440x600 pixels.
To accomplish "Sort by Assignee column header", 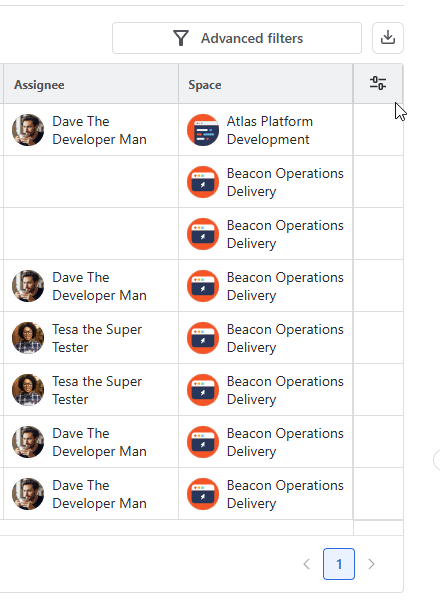I will tap(39, 85).
